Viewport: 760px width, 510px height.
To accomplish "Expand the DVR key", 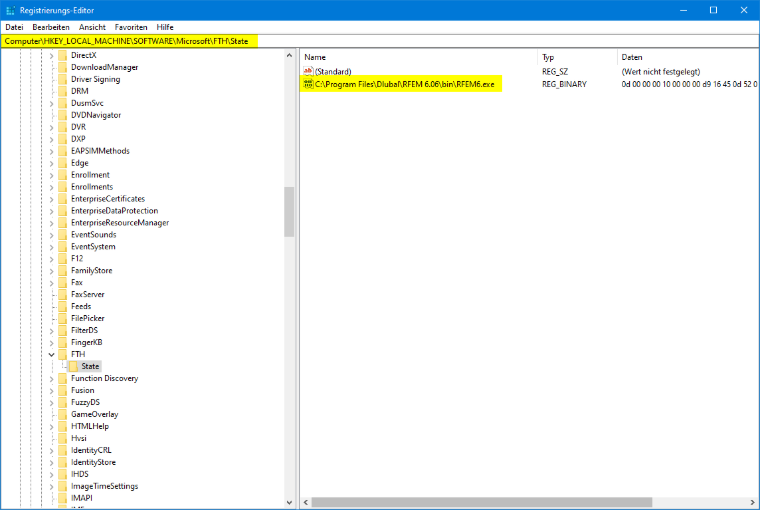I will click(51, 127).
